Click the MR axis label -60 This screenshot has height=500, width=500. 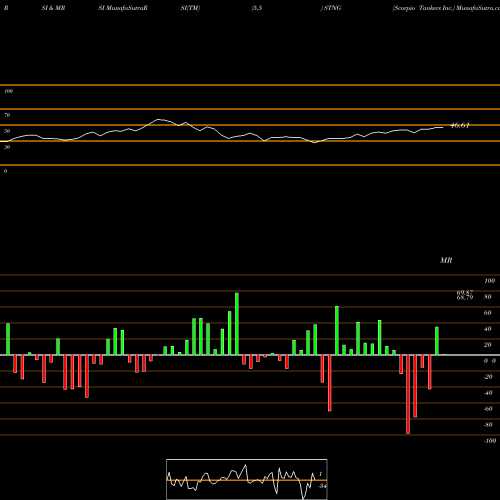(488, 409)
